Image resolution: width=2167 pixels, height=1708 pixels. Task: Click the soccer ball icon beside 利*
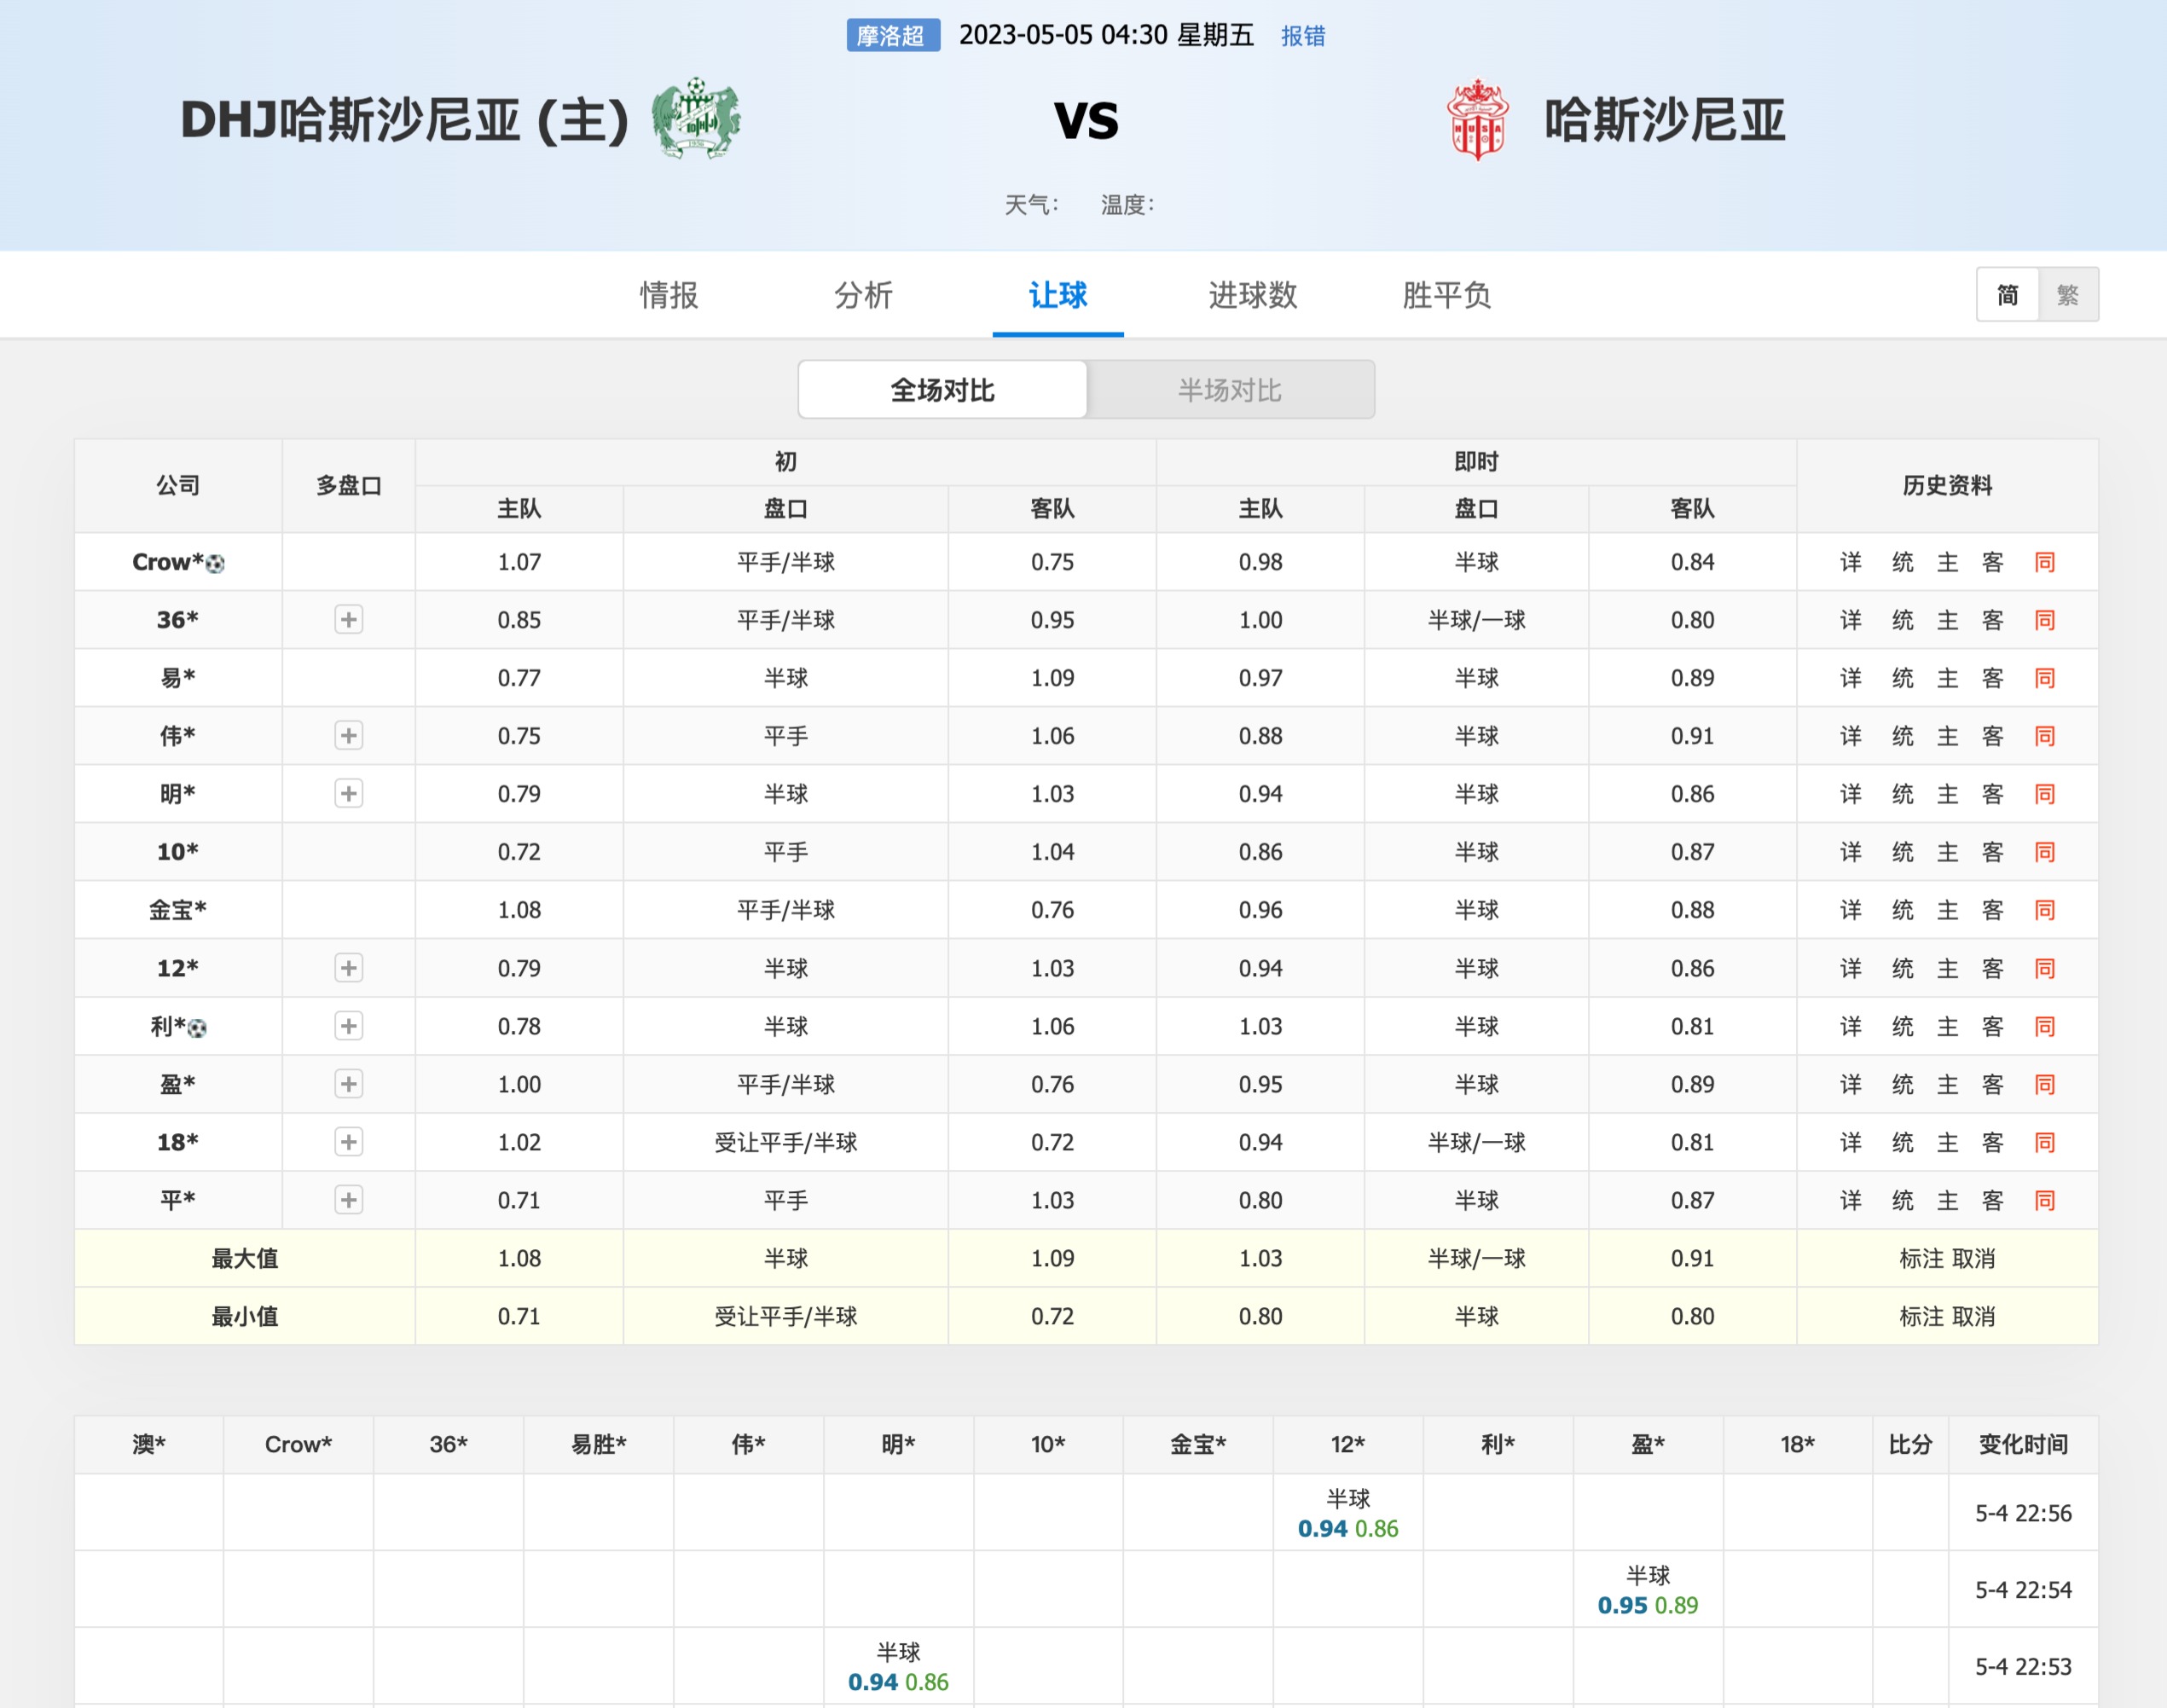point(197,1027)
